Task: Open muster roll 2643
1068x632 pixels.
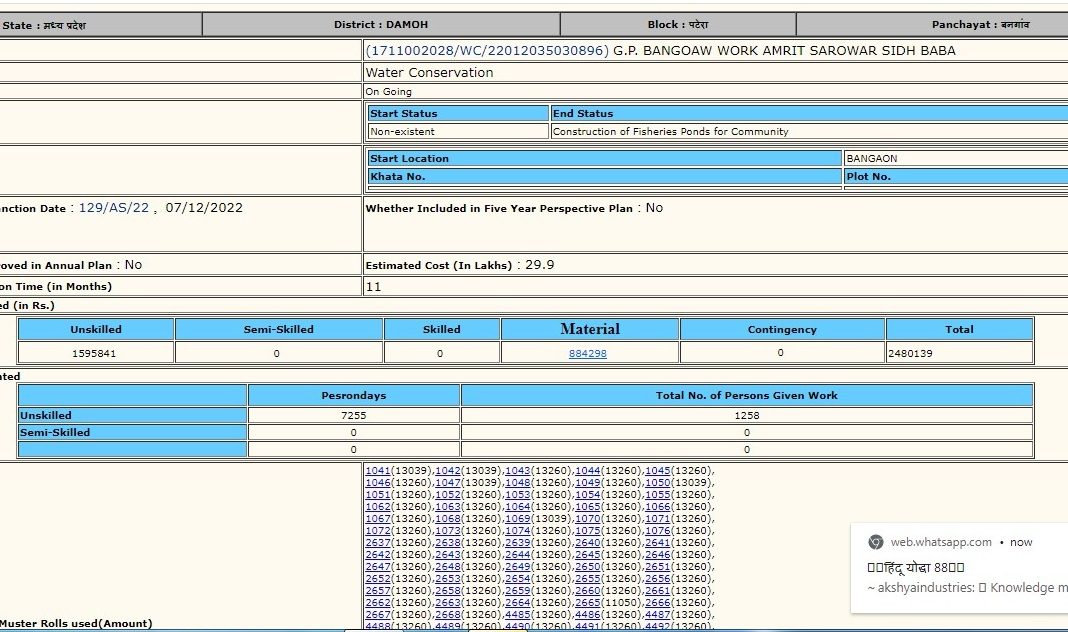Action: coord(448,555)
